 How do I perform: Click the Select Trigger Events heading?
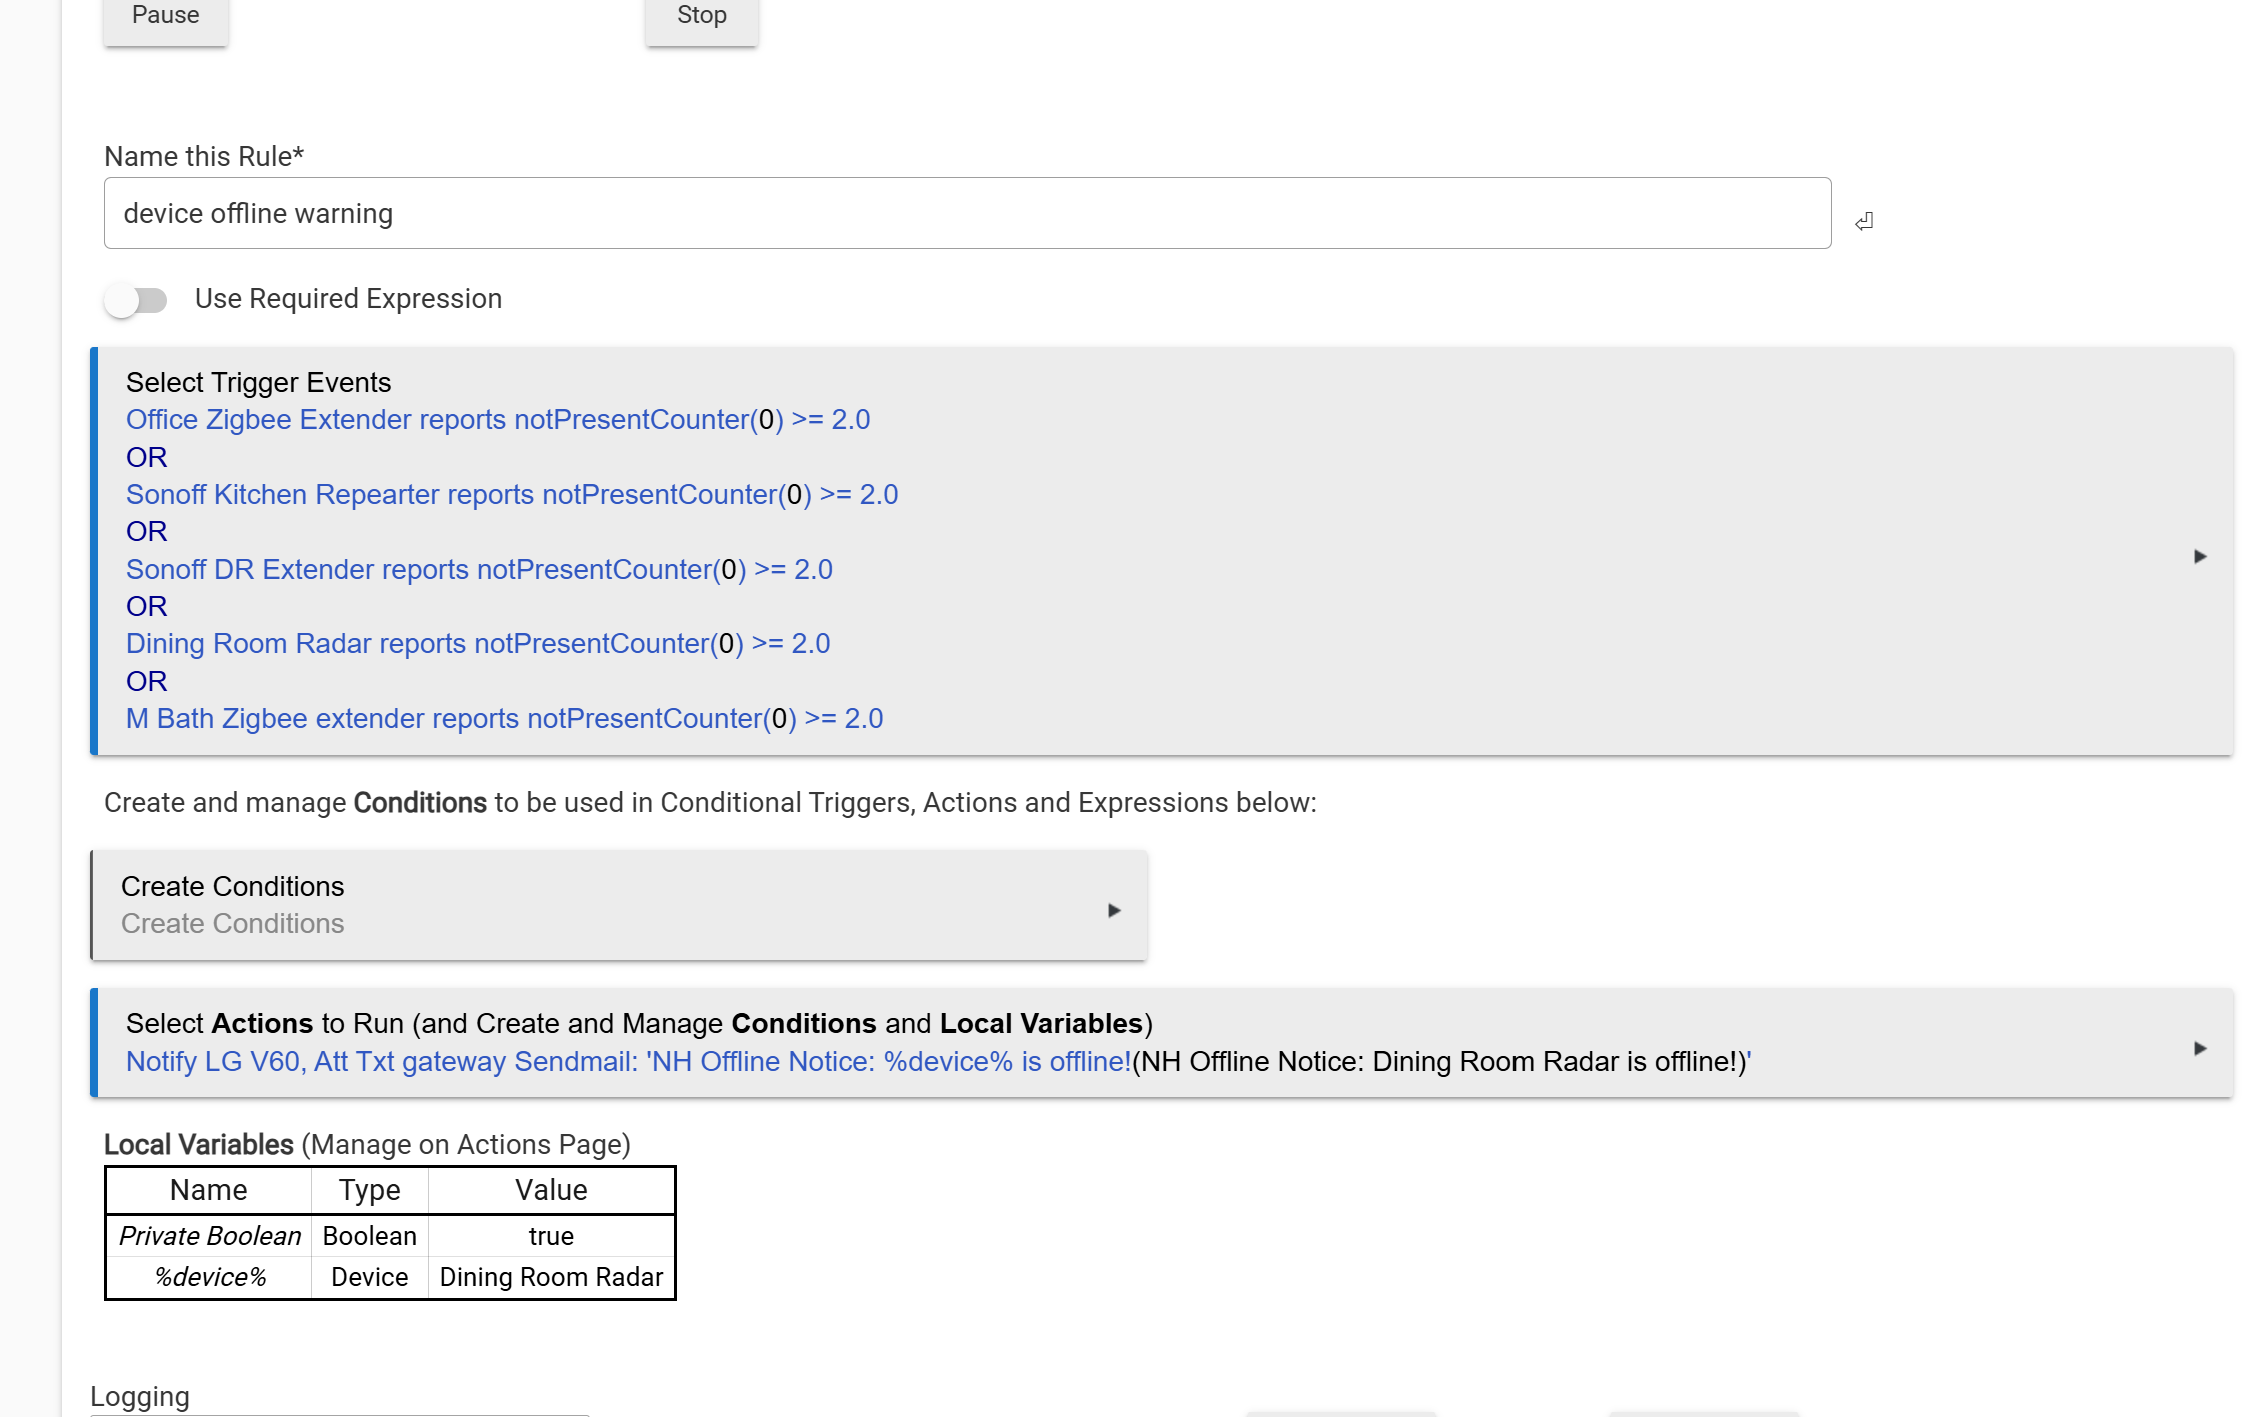tap(258, 382)
